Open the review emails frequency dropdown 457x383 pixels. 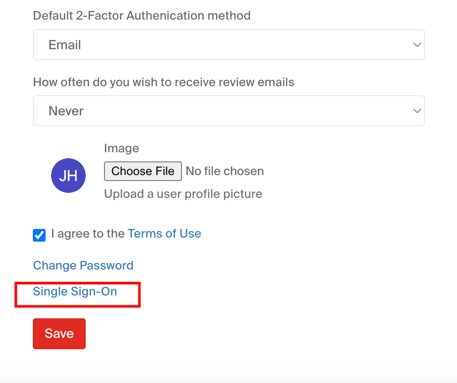(229, 111)
